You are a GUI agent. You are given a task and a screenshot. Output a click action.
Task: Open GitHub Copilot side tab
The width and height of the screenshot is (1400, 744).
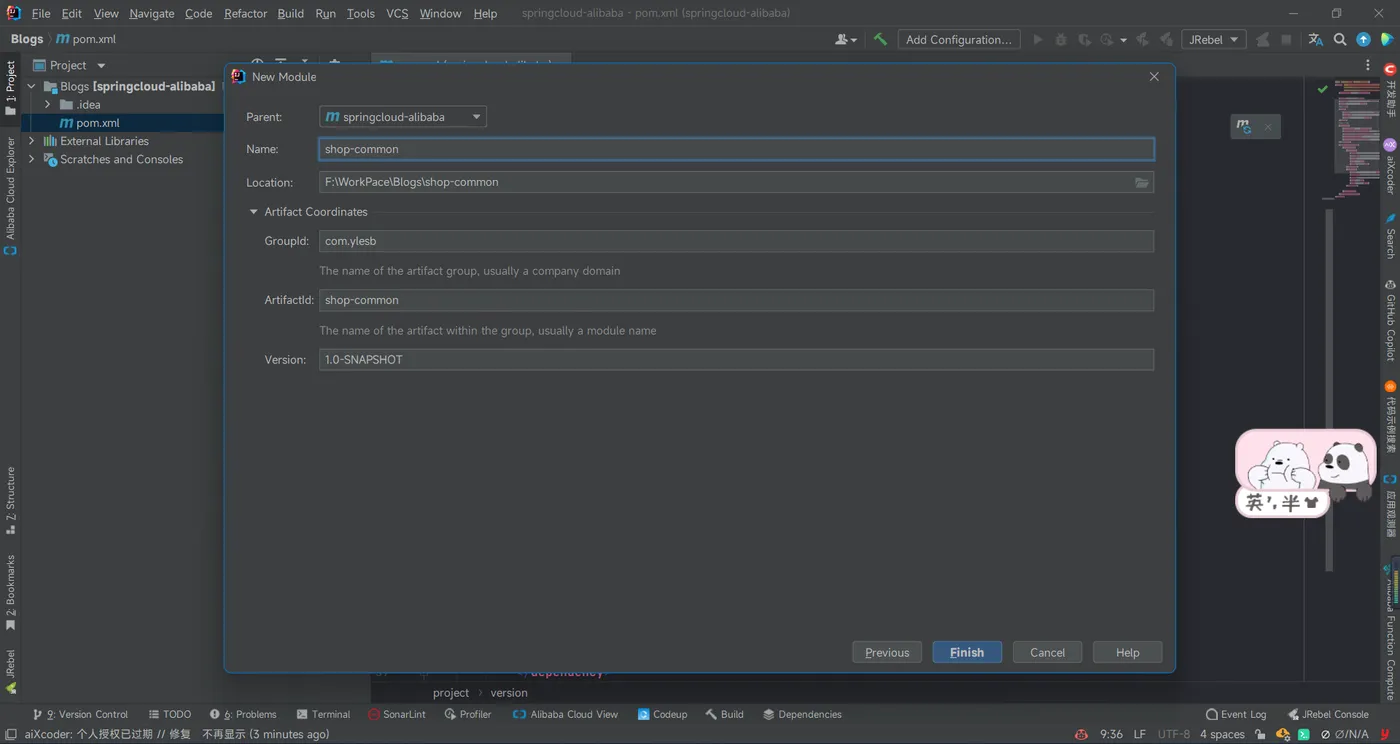tap(1390, 320)
